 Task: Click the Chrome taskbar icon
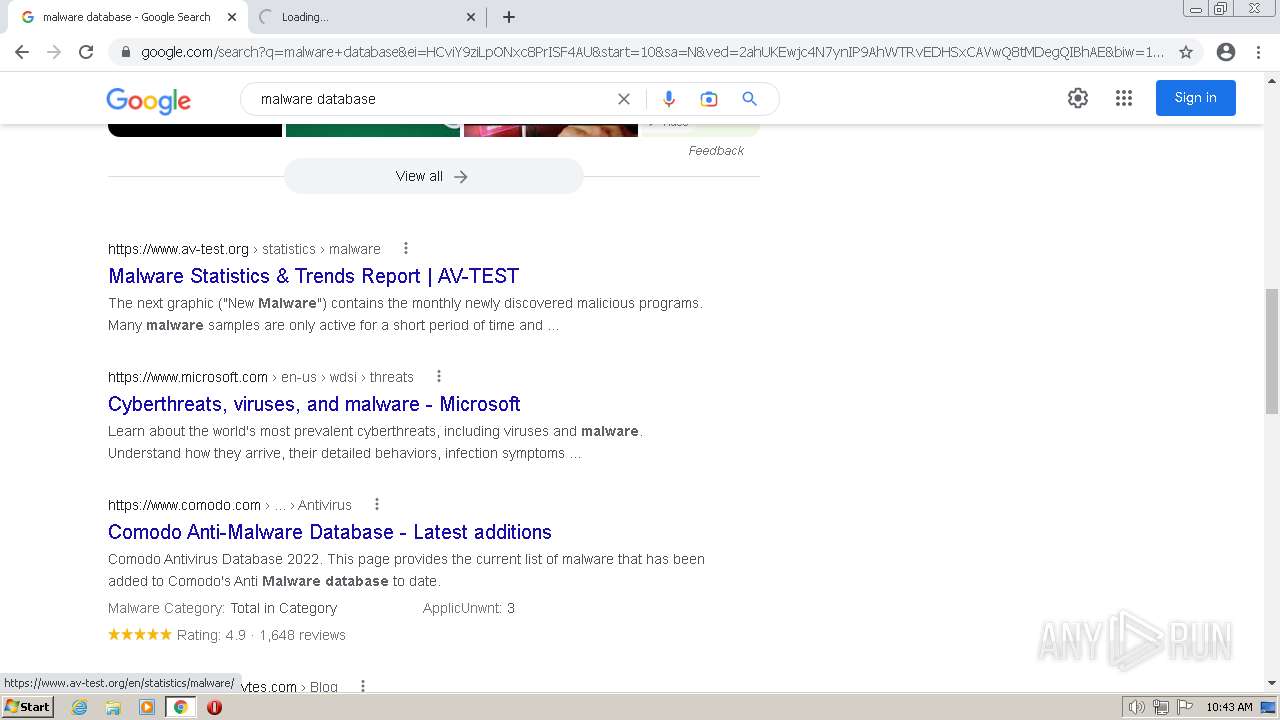(x=181, y=707)
